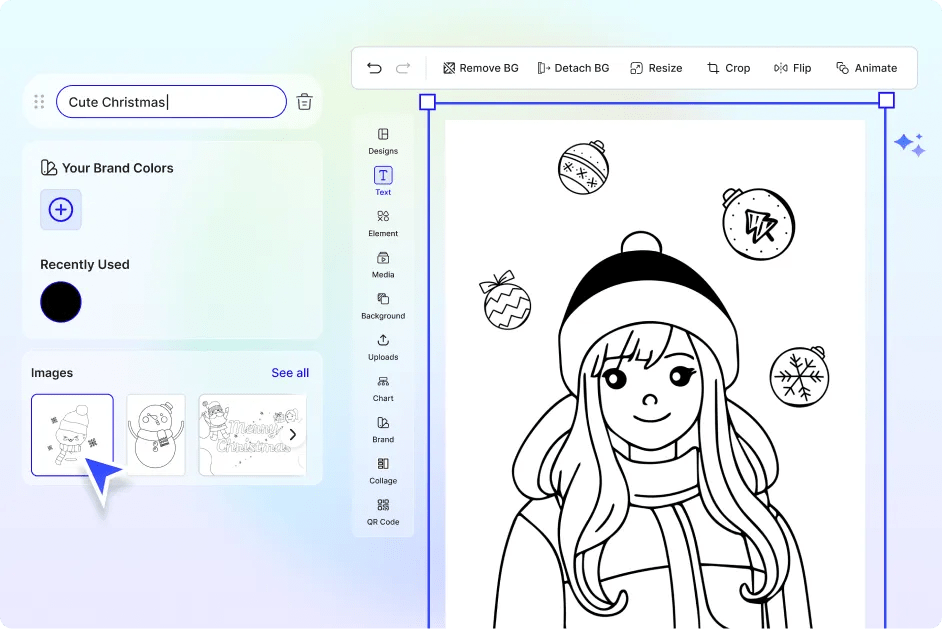The height and width of the screenshot is (629, 942).
Task: Delete the prompt with trash icon
Action: 305,102
